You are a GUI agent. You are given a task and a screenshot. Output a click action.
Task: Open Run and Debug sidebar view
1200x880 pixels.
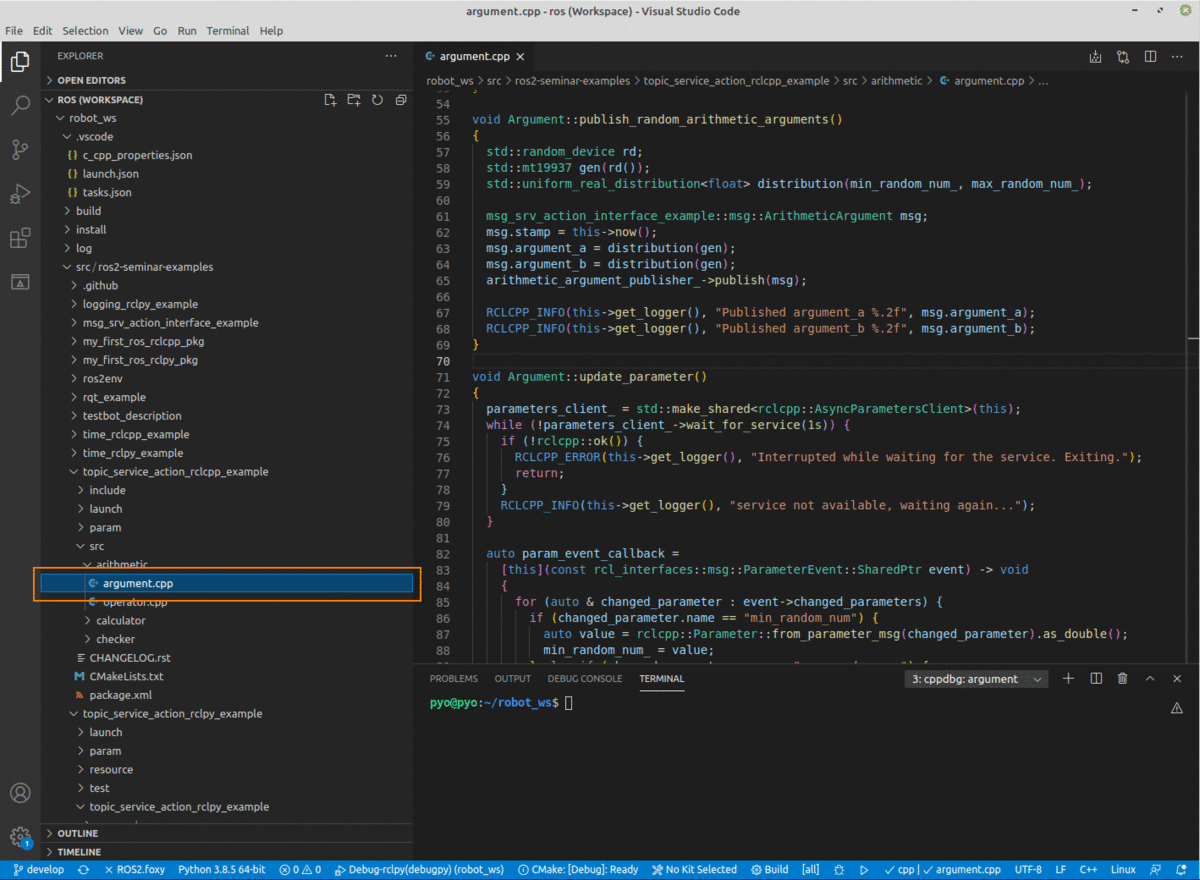[20, 194]
